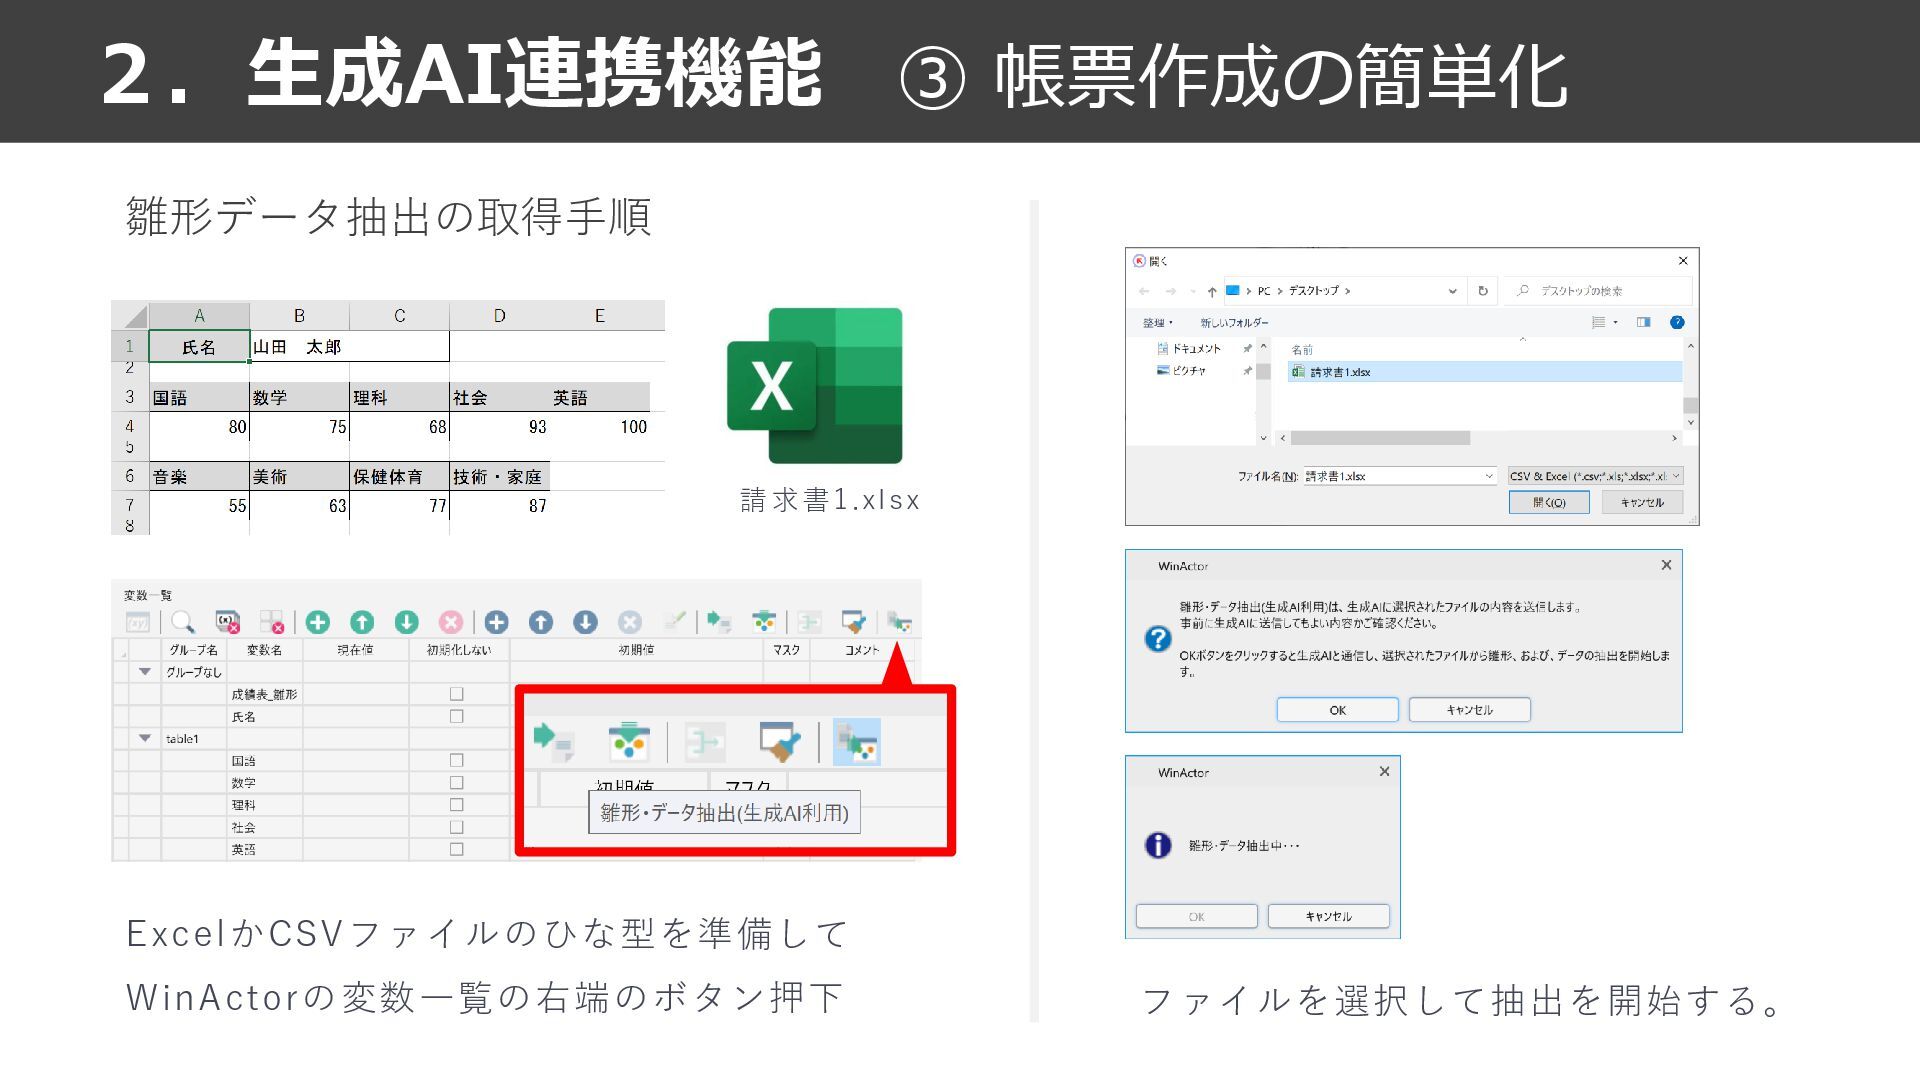Click the back arrow in Open dialog
1920x1080 pixels.
(x=1145, y=291)
